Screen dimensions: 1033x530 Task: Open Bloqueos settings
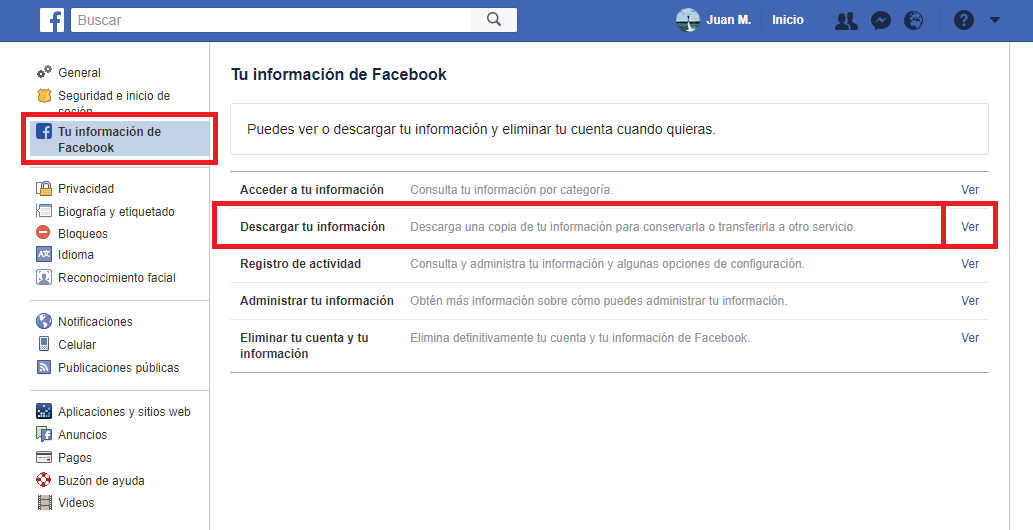coord(82,233)
